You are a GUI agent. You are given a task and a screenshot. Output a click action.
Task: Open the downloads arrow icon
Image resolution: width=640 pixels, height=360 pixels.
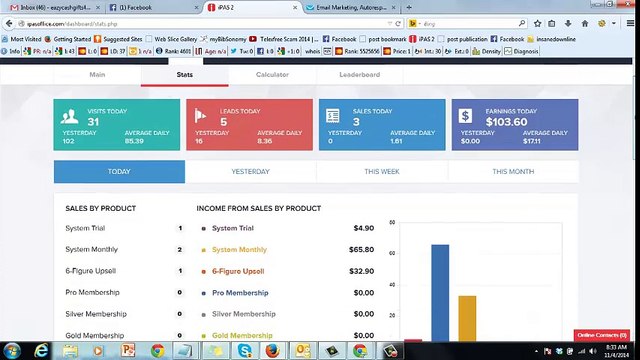[x=568, y=24]
